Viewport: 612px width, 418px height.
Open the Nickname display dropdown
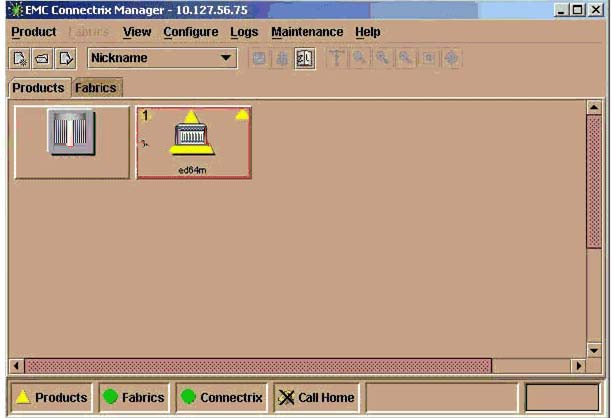[x=162, y=58]
